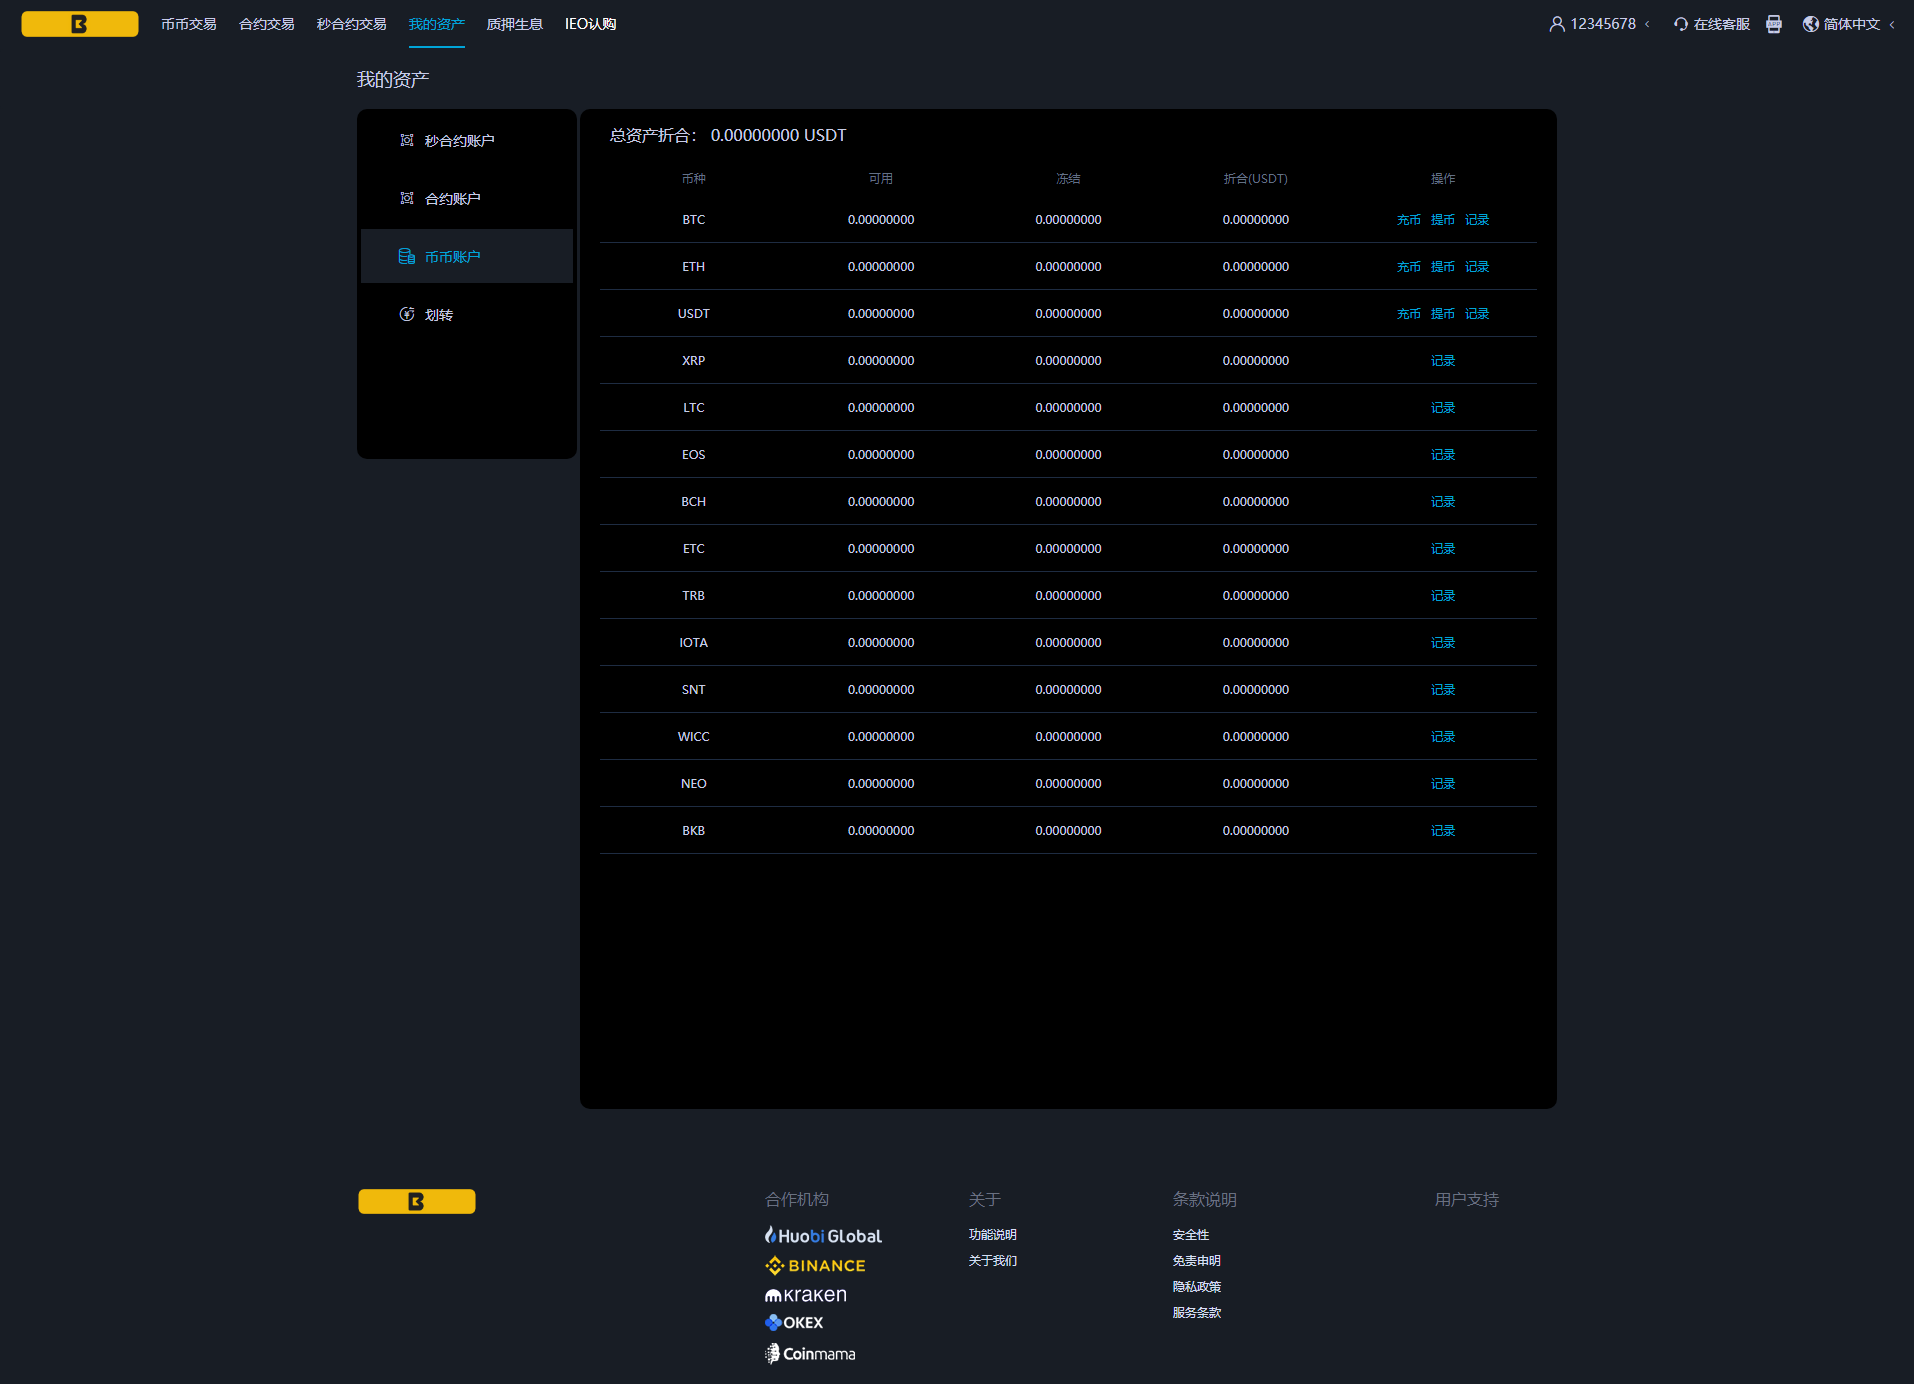Open 安全性 footer link
Viewport: 1914px width, 1384px height.
1191,1234
